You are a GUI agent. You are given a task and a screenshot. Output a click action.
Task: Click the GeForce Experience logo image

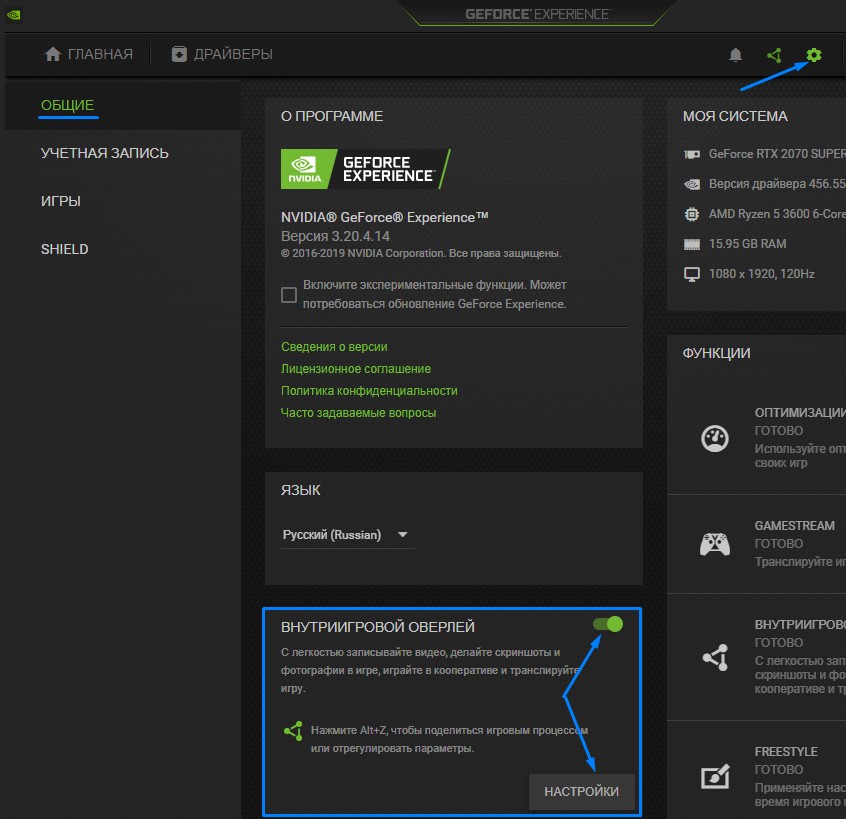(366, 169)
